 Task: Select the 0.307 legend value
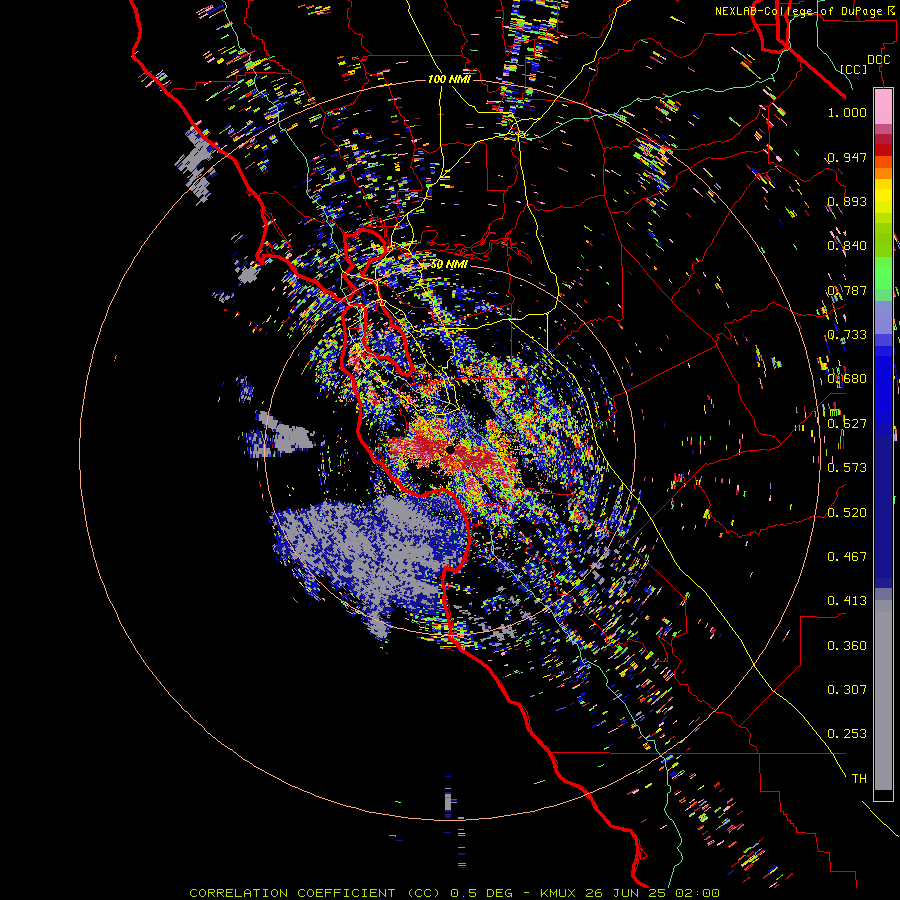(847, 690)
